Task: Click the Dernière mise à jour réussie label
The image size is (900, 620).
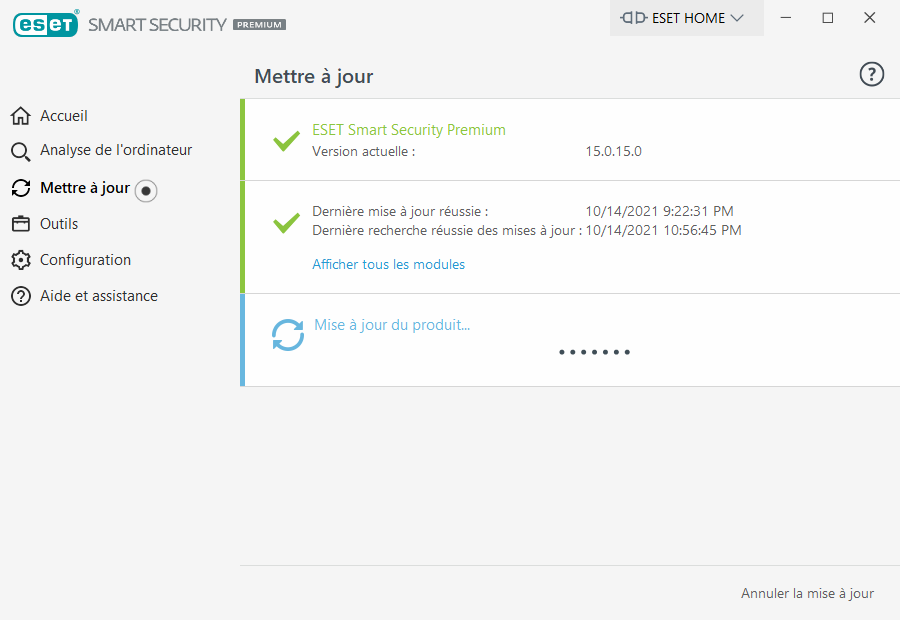Action: coord(400,212)
